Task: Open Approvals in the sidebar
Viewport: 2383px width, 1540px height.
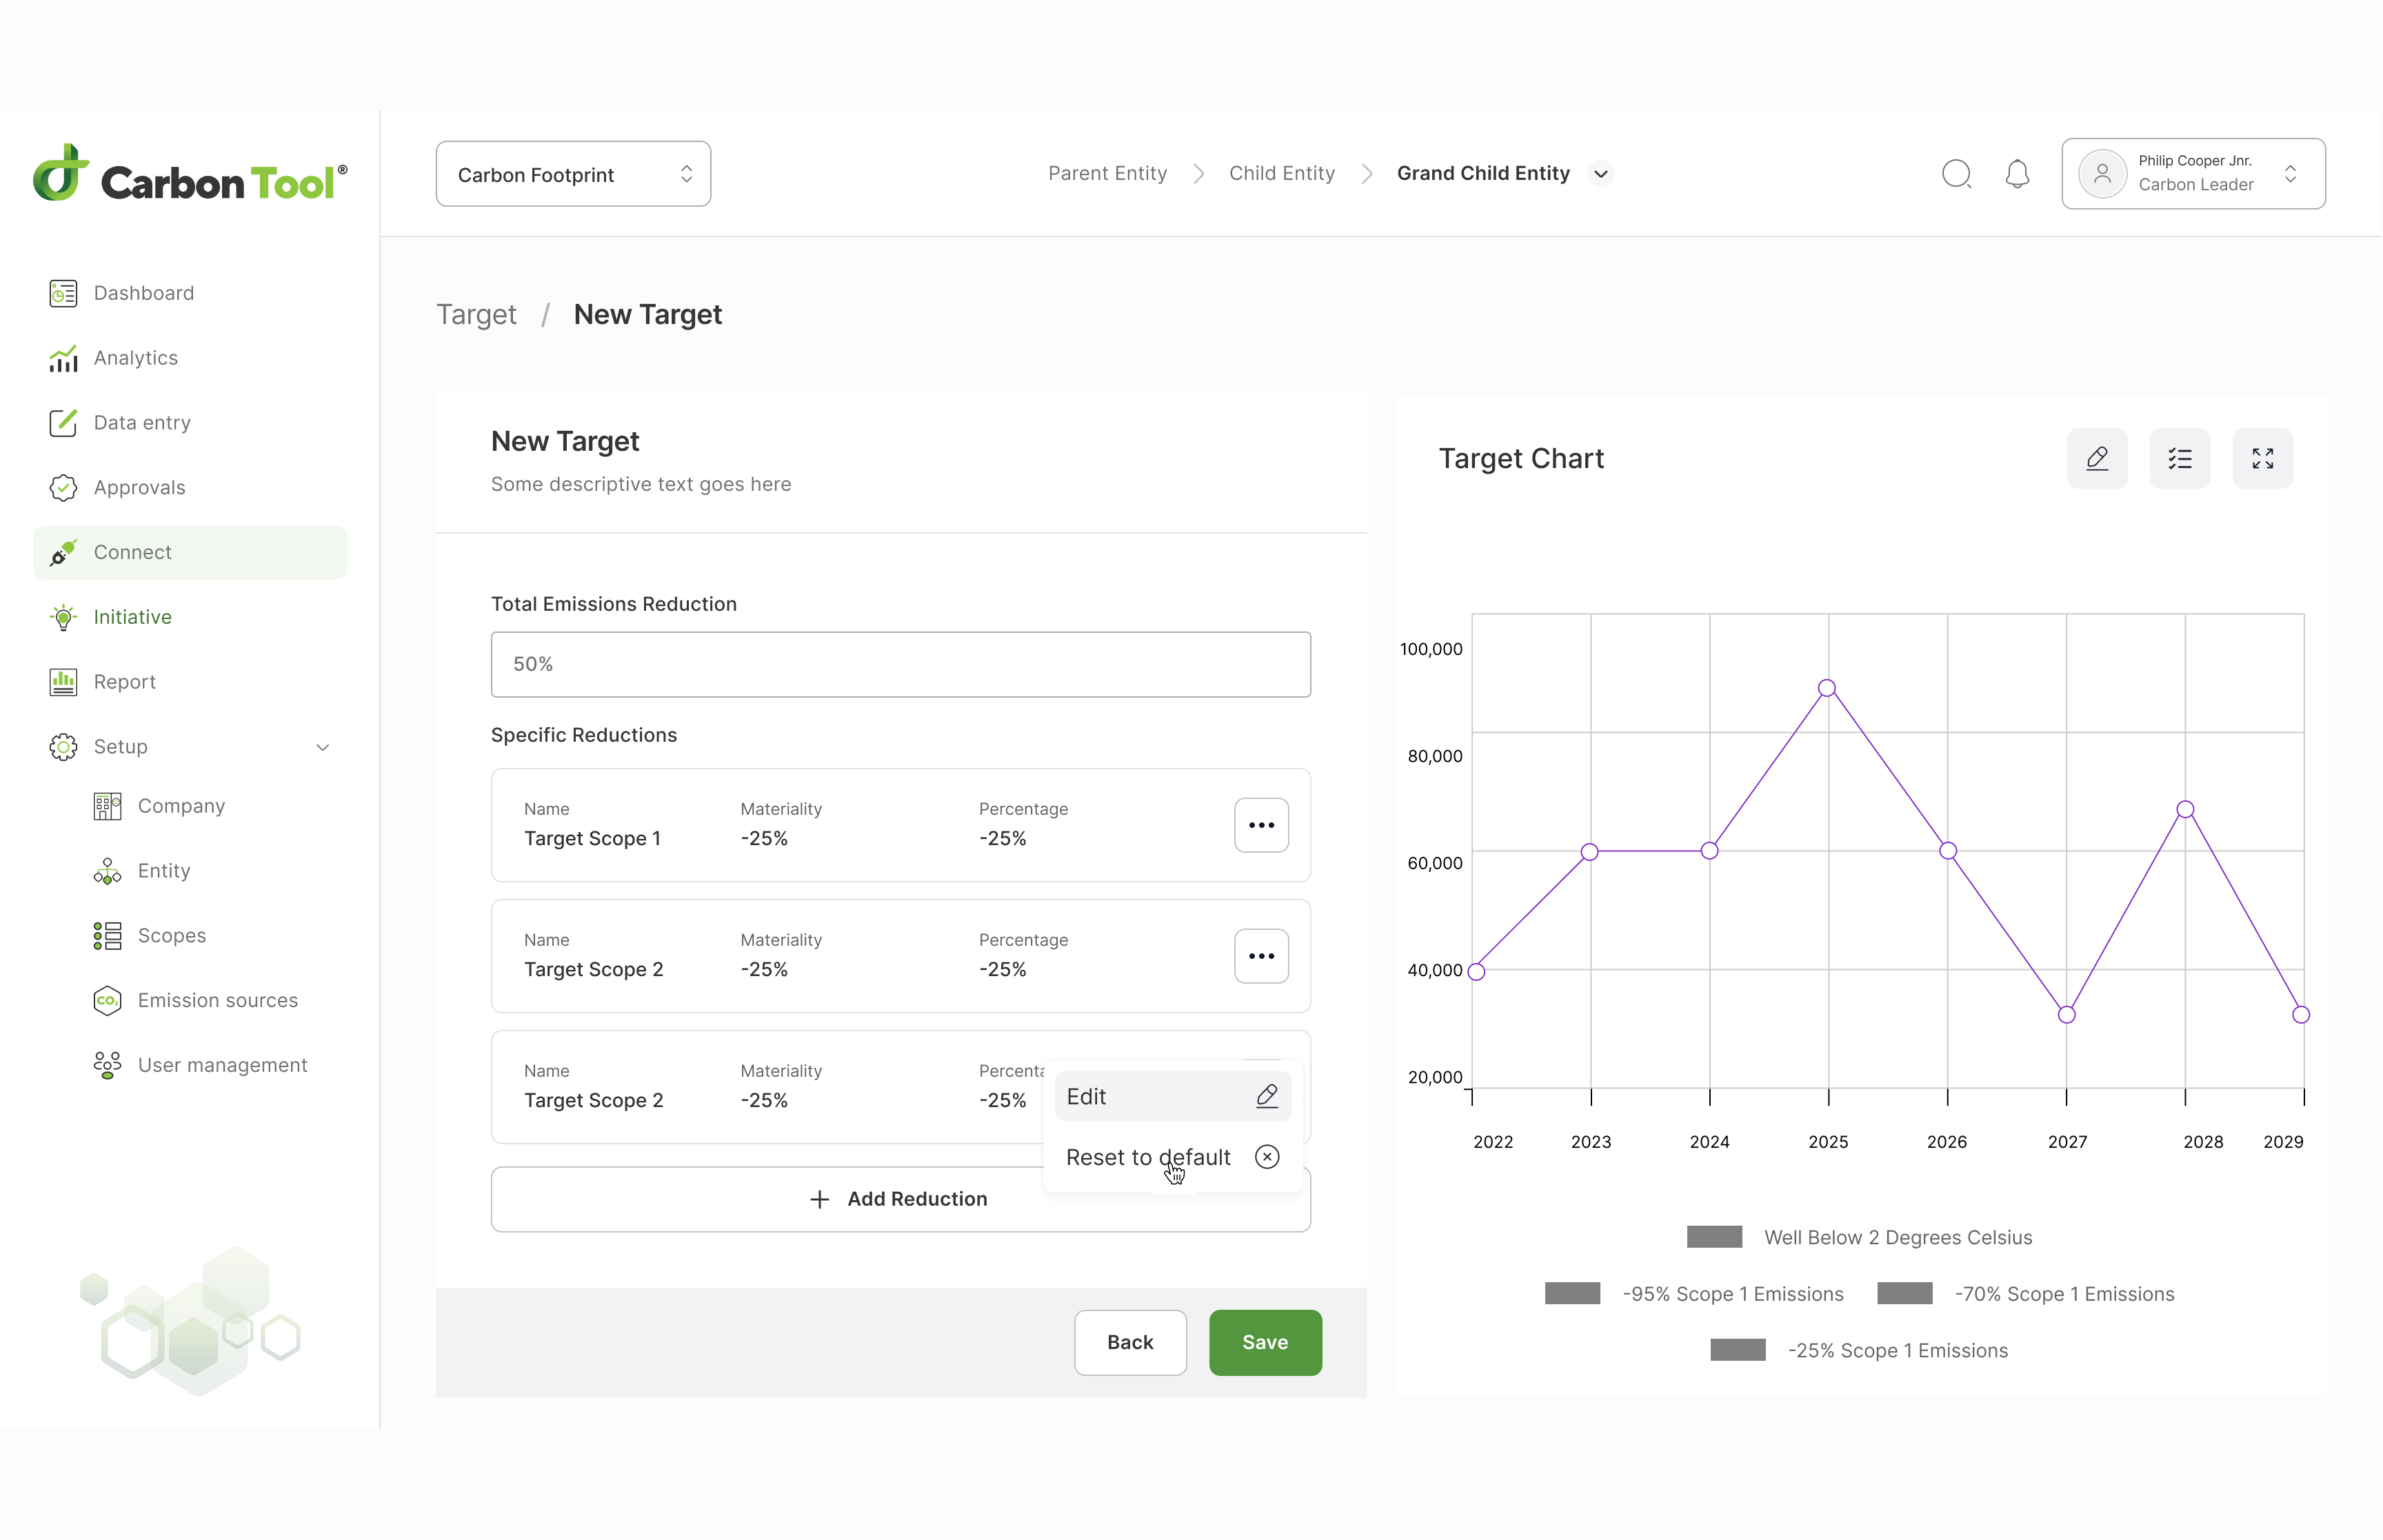Action: (x=190, y=488)
